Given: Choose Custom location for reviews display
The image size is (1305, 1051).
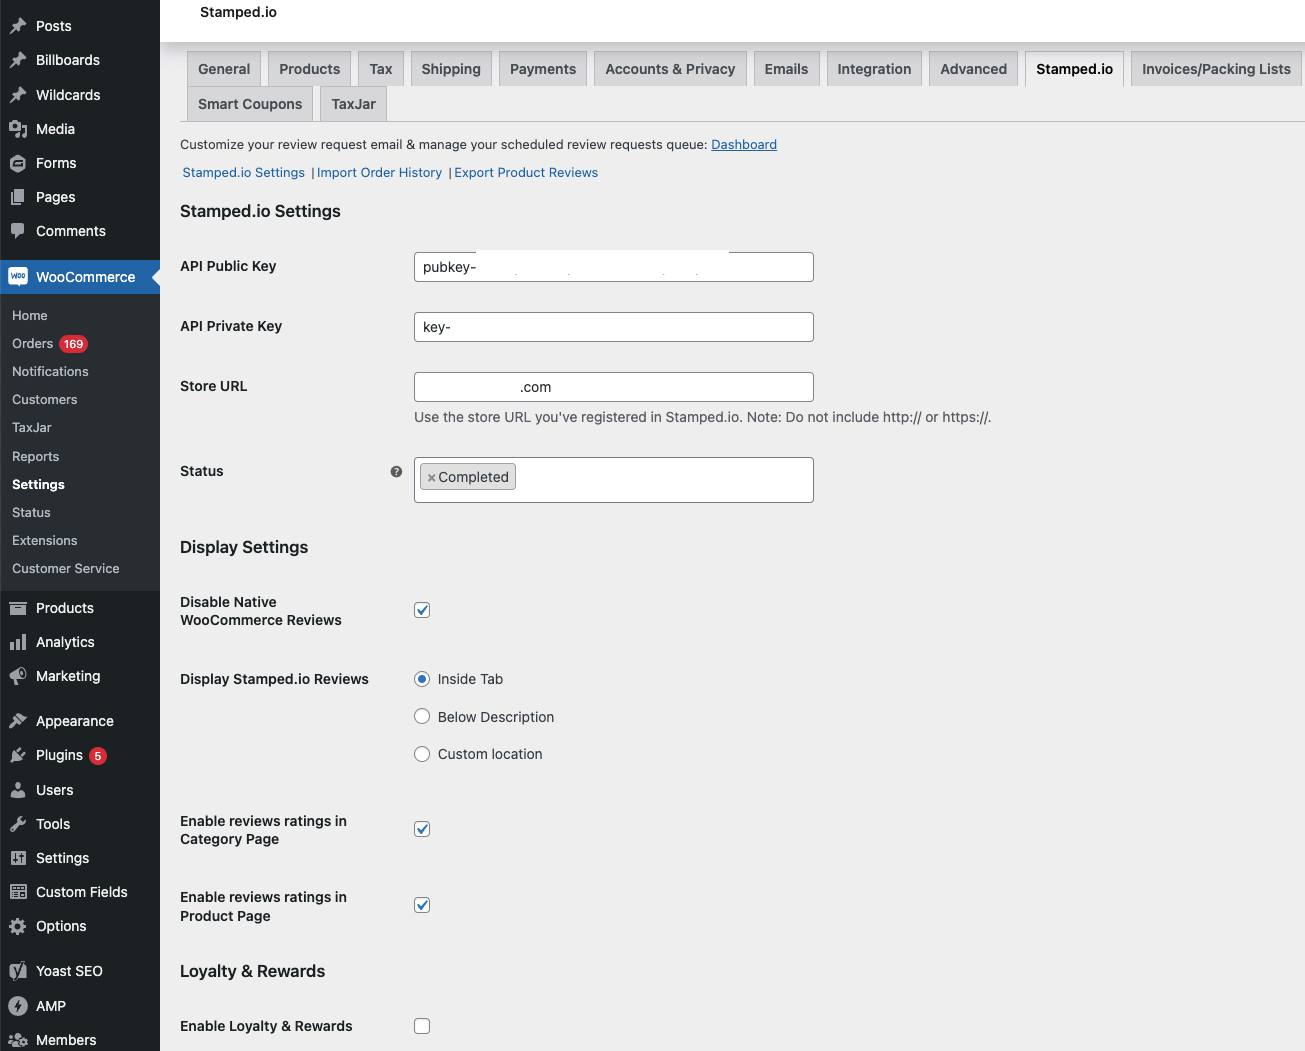Looking at the screenshot, I should click(421, 753).
